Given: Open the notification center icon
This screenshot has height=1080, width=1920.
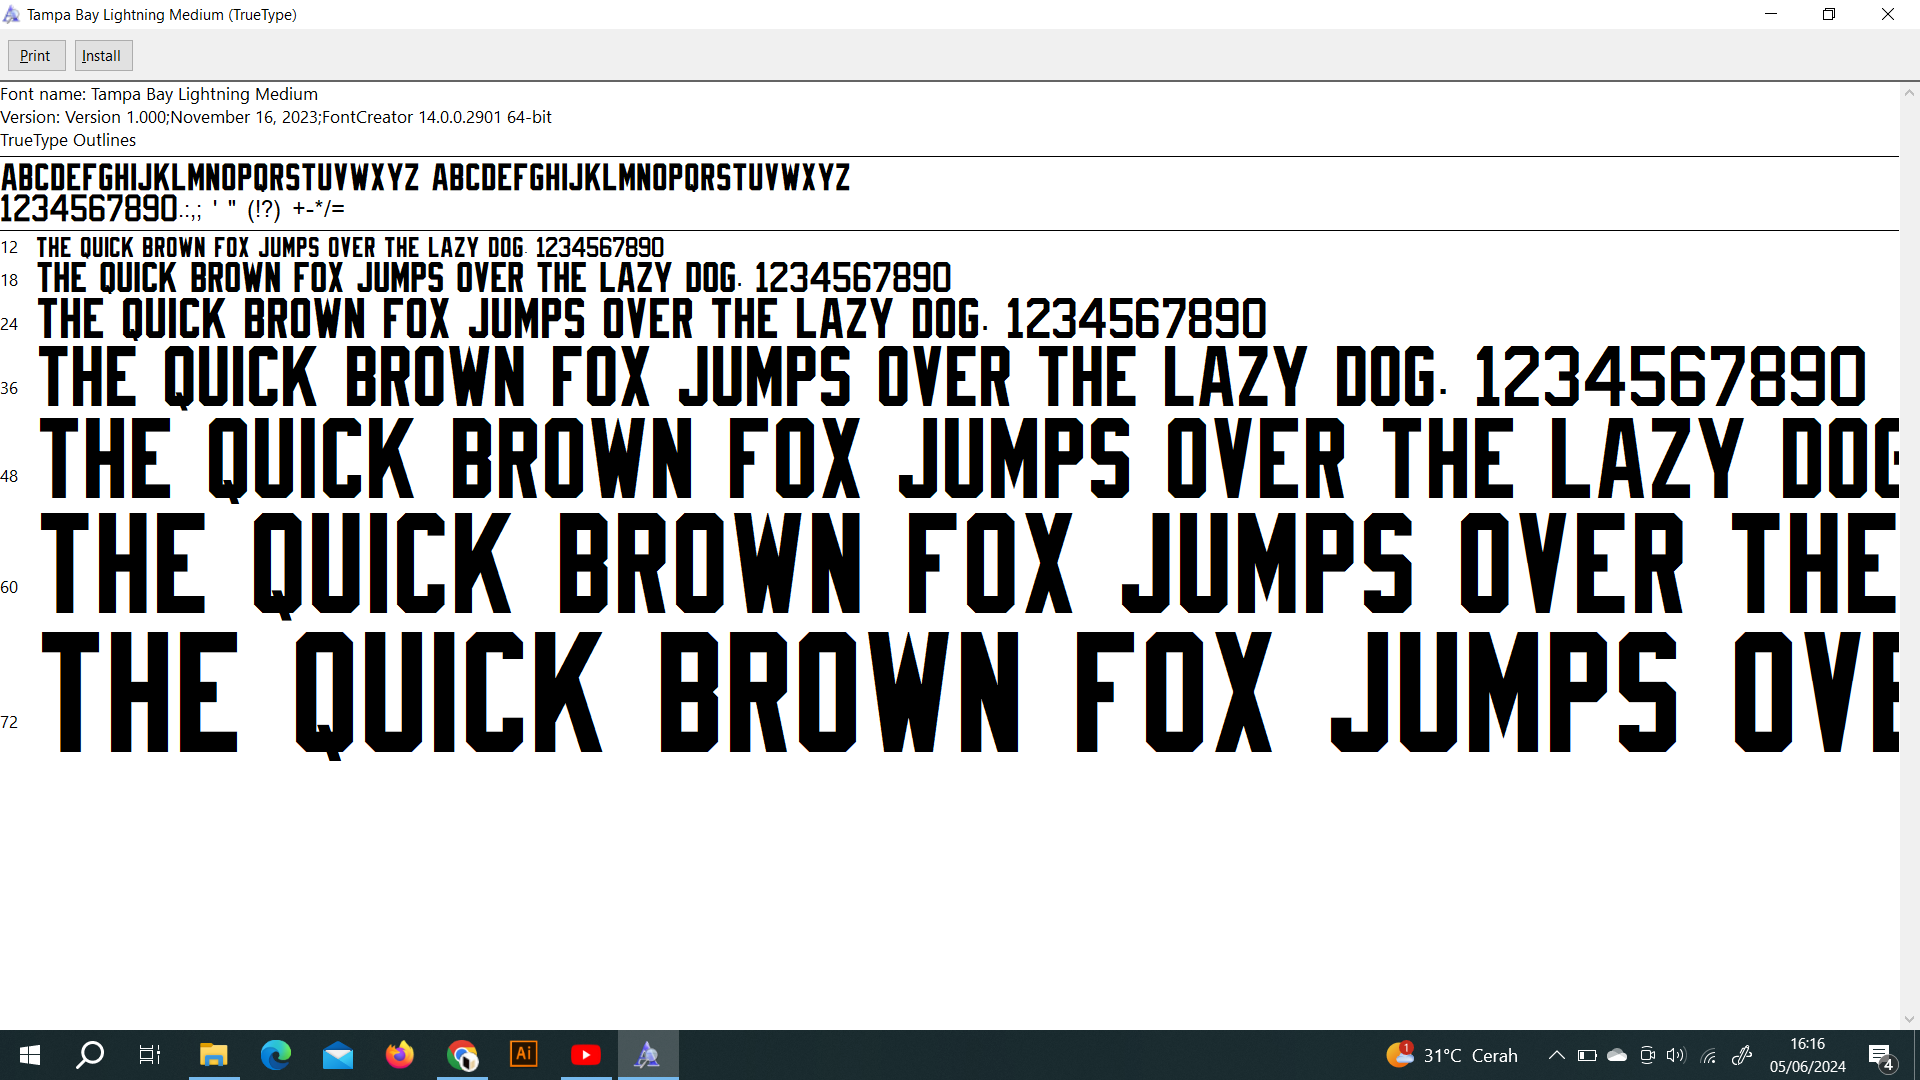Looking at the screenshot, I should 1881,1056.
